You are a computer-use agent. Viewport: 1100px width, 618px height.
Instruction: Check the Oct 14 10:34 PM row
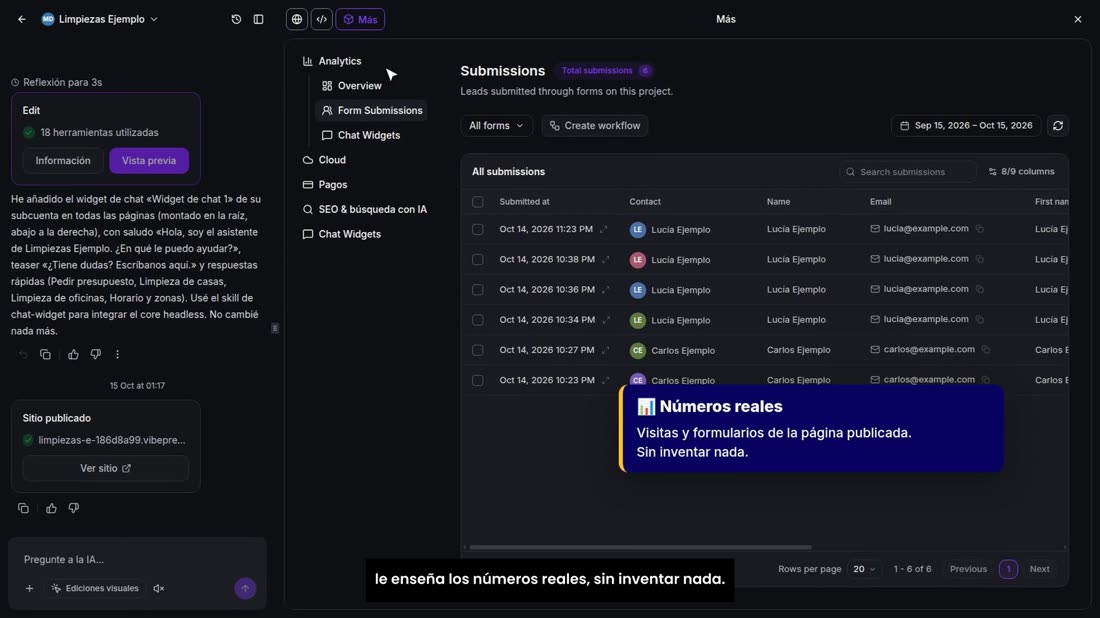point(478,320)
